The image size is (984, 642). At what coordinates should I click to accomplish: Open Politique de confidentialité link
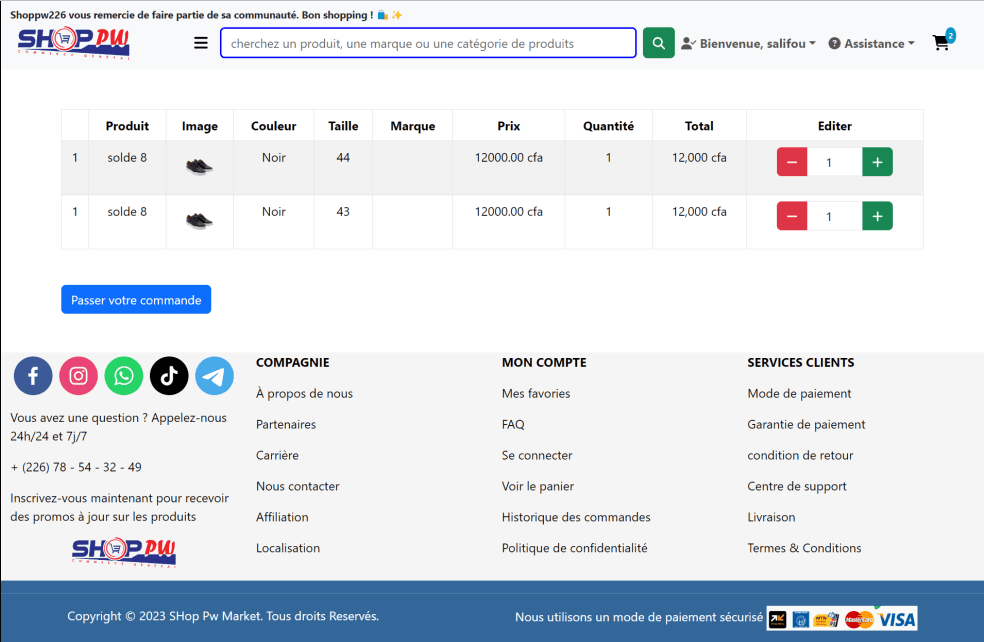575,547
